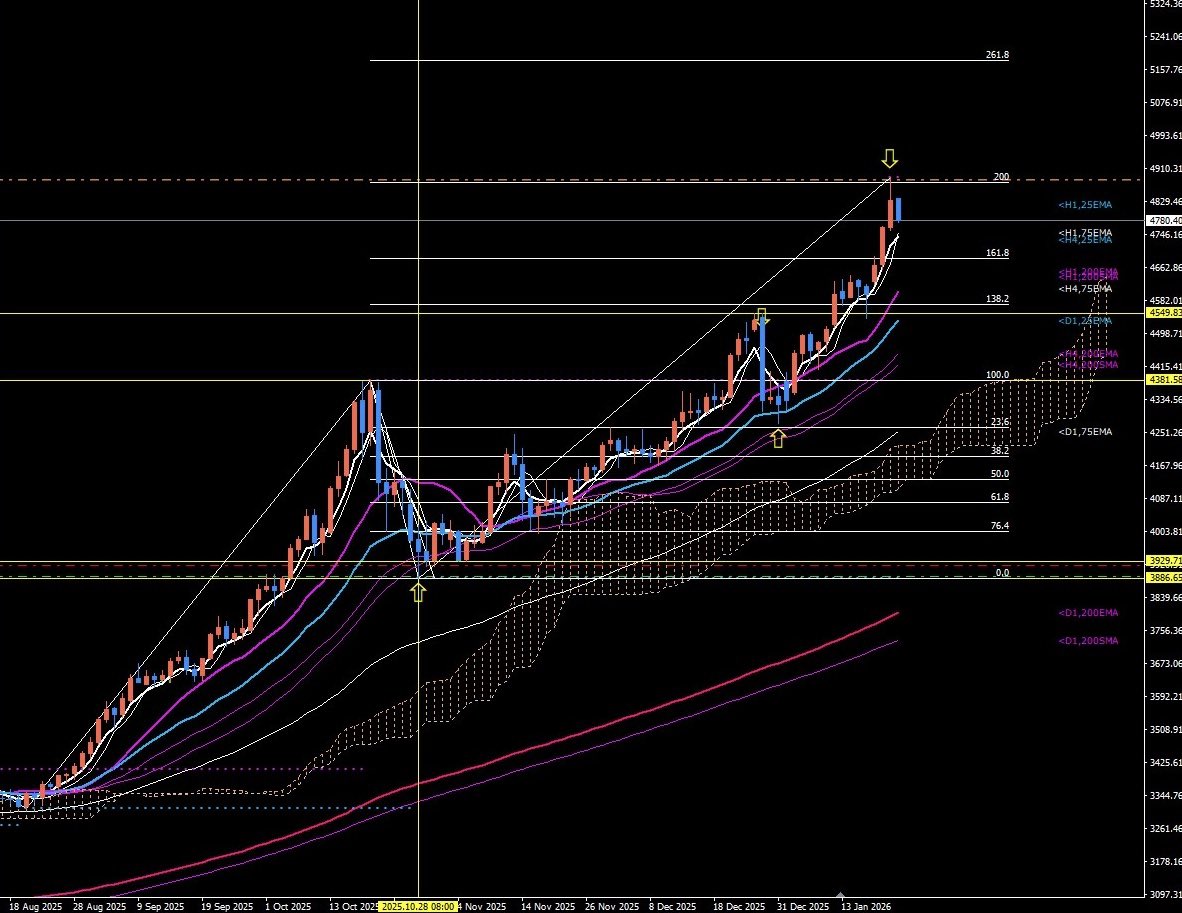Click the chart shift triangle on the time axis
This screenshot has width=1182, height=913.
pyautogui.click(x=841, y=893)
